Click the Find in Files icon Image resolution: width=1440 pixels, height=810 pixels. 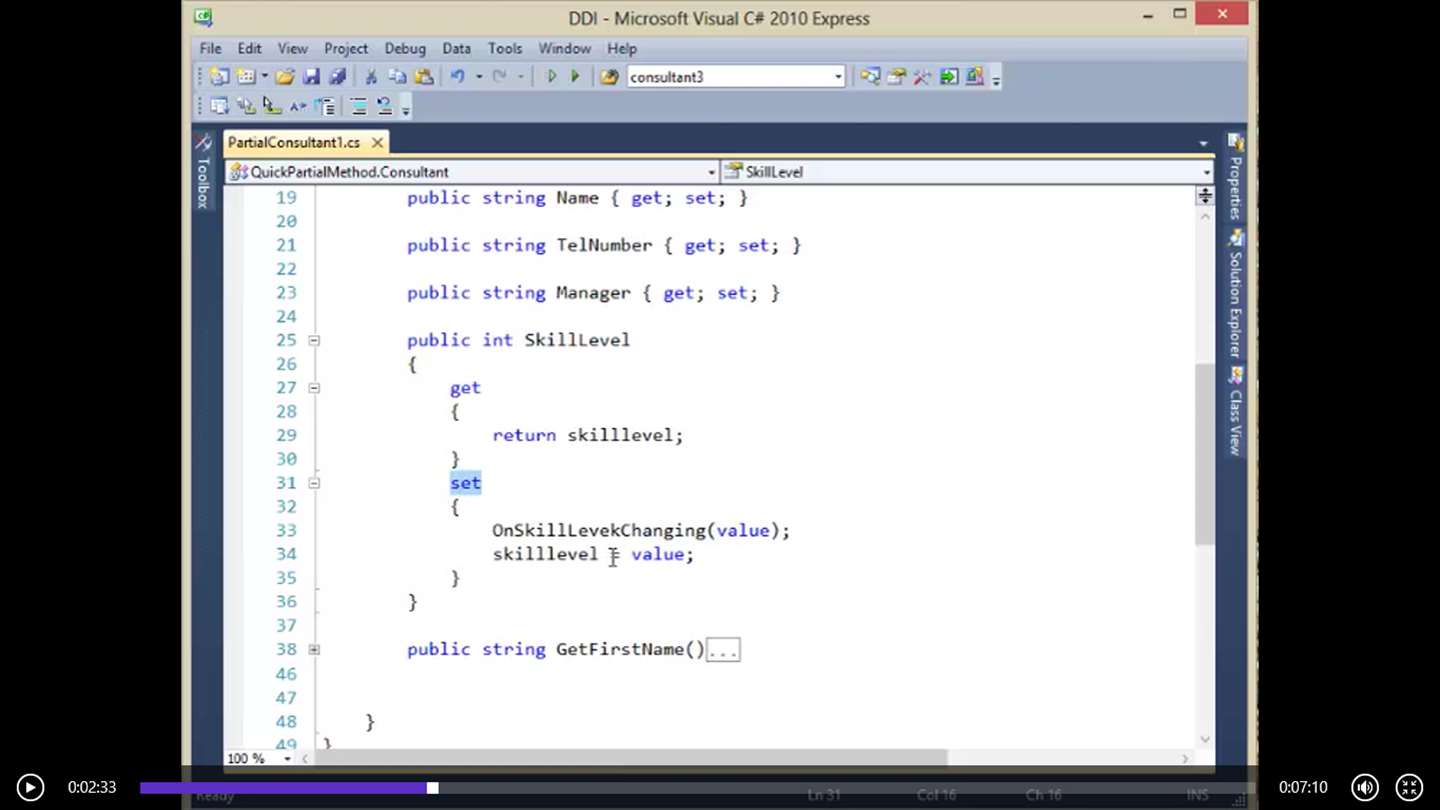[x=609, y=77]
